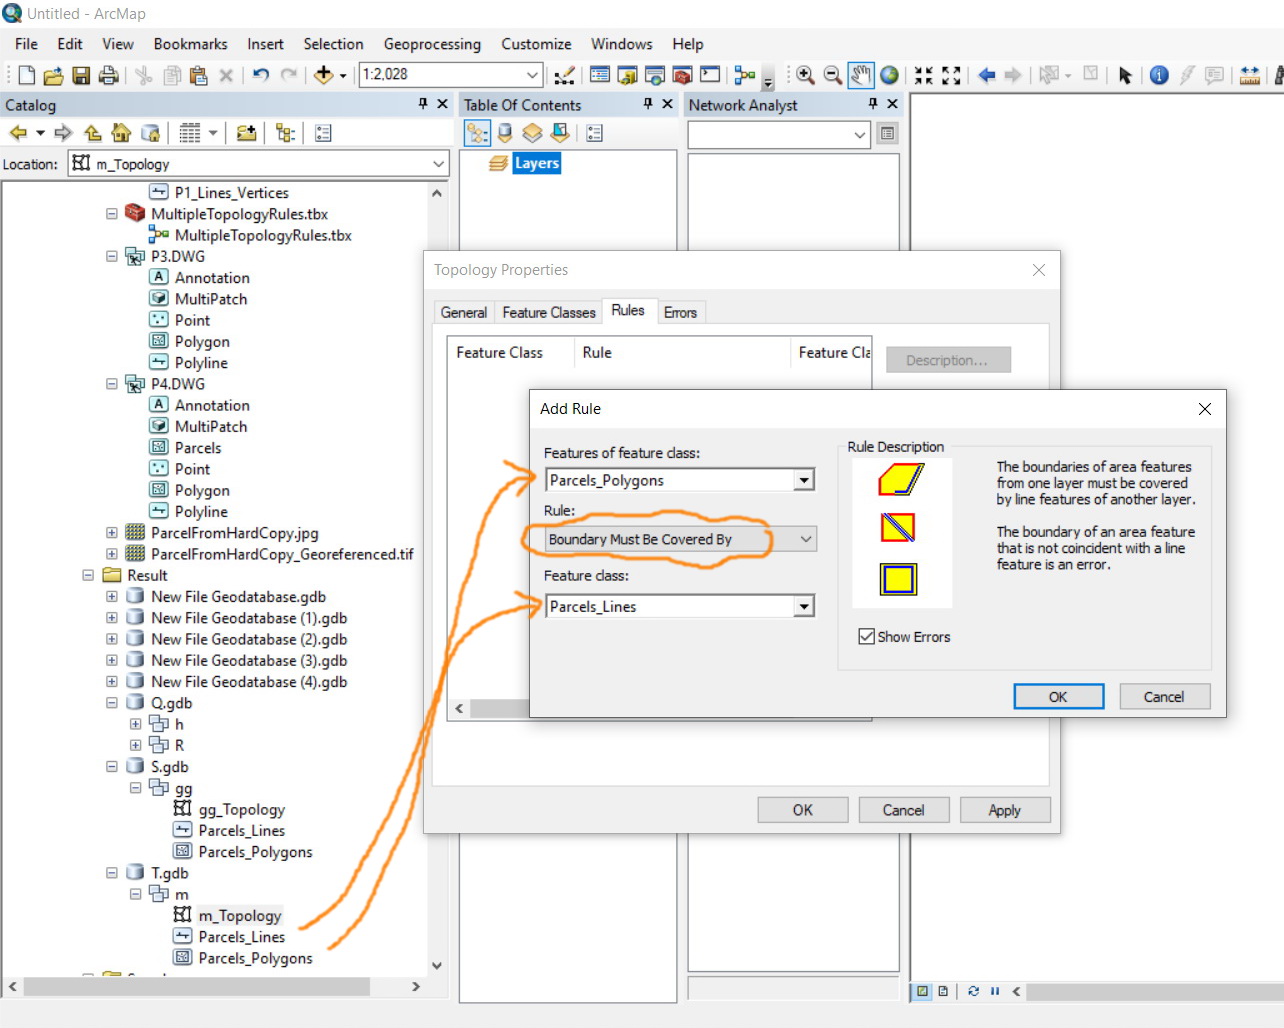Open a map document via folder icon
This screenshot has height=1028, width=1284.
(54, 75)
